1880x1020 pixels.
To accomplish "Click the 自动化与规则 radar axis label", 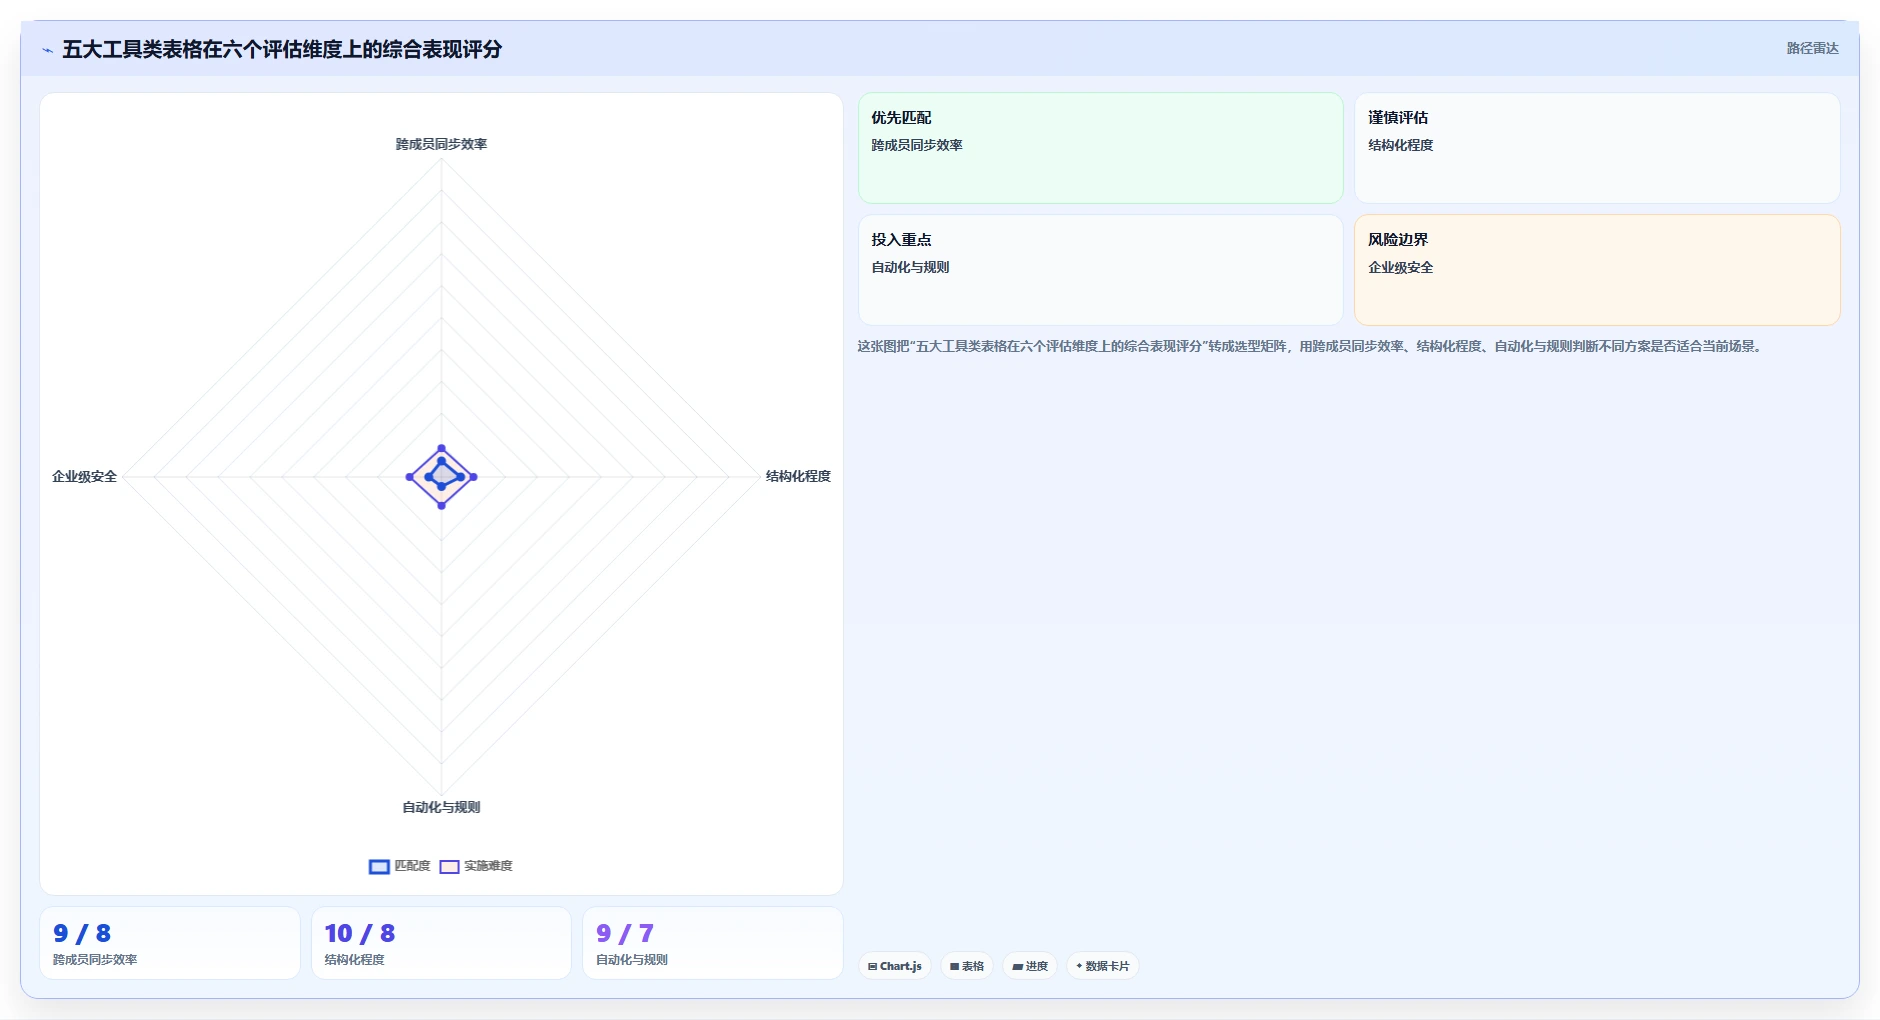I will 441,807.
